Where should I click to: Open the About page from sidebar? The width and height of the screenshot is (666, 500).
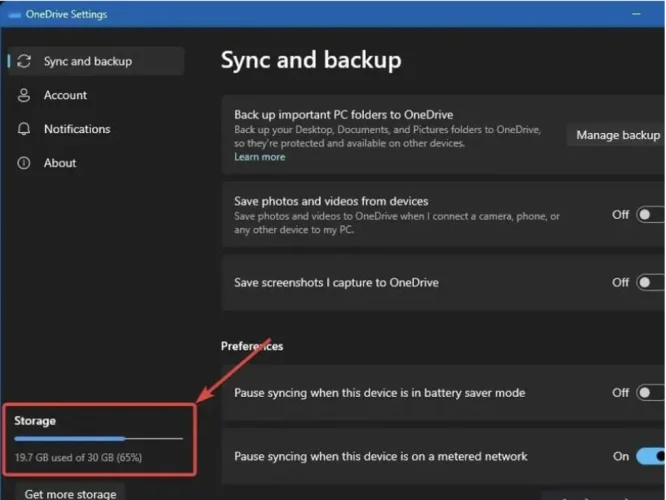tap(60, 163)
